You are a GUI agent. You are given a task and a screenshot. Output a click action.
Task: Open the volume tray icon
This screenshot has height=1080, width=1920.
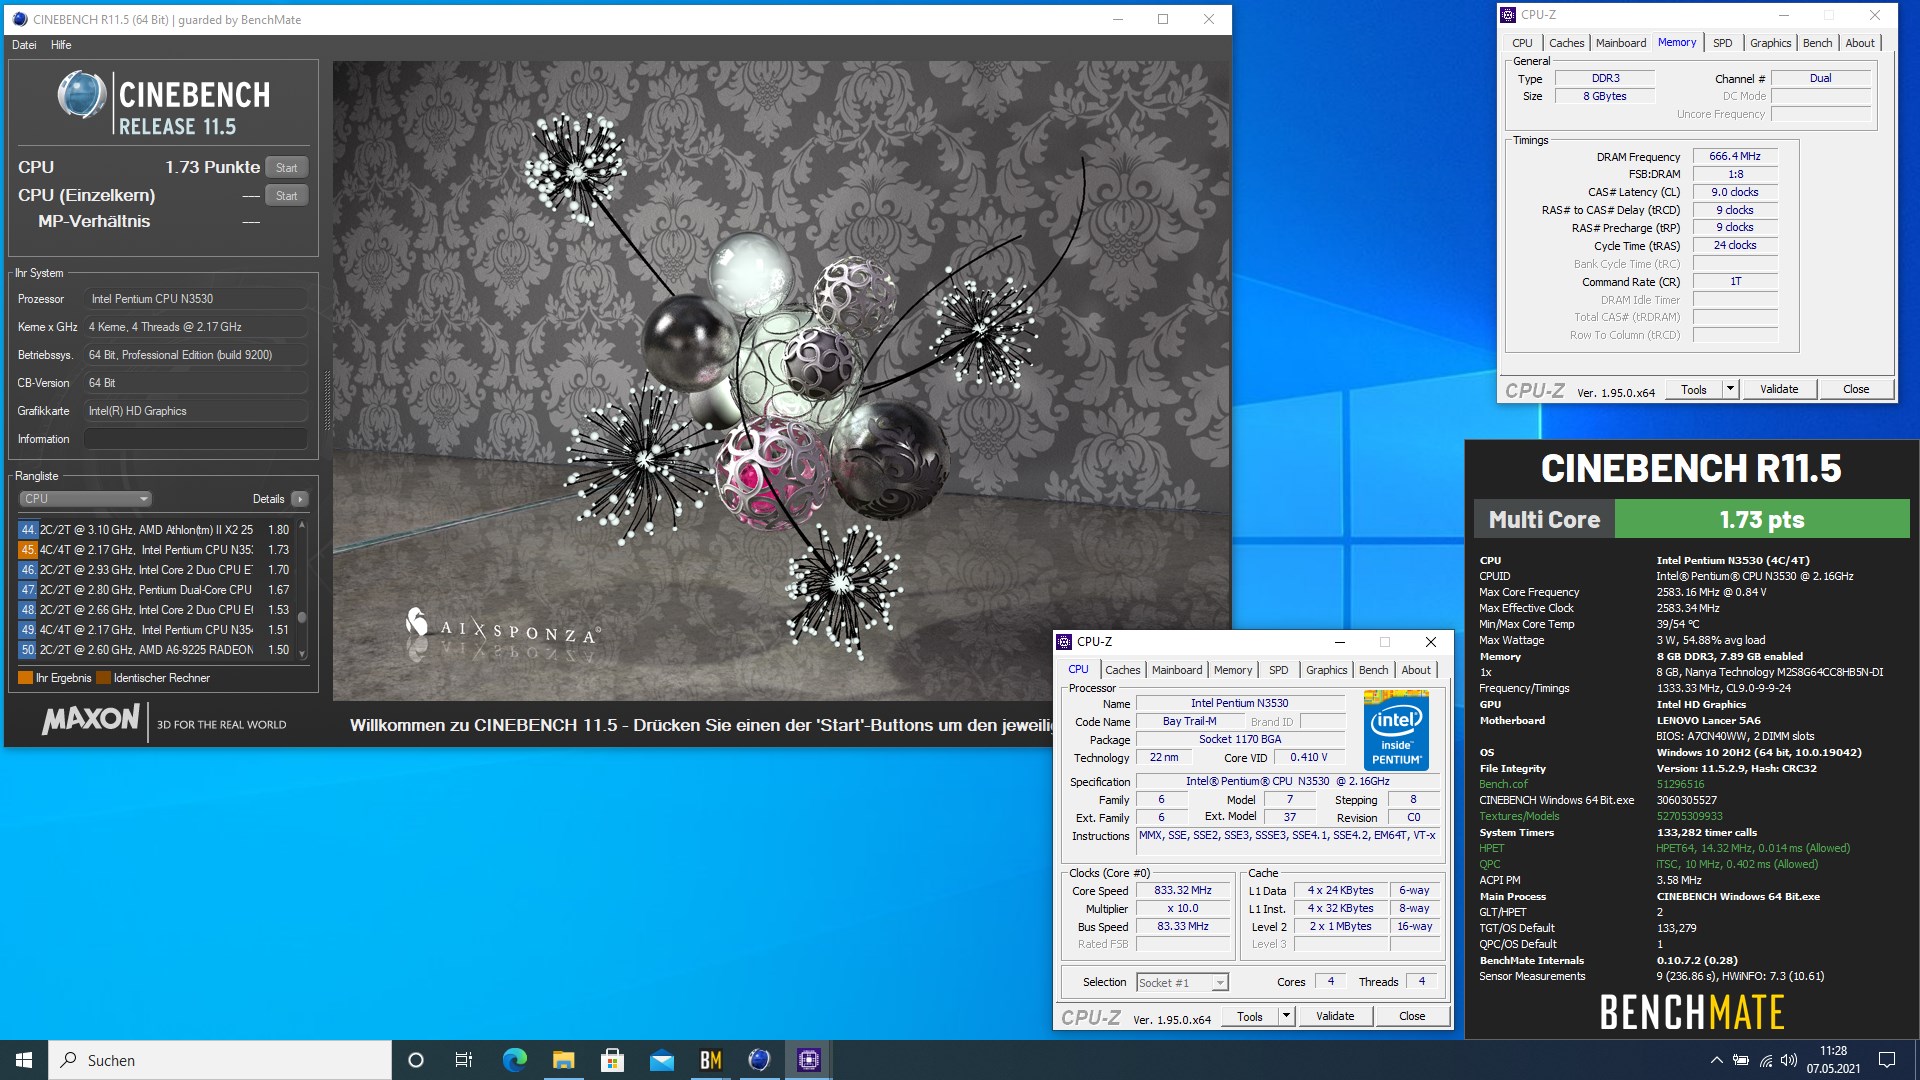click(x=1789, y=1060)
